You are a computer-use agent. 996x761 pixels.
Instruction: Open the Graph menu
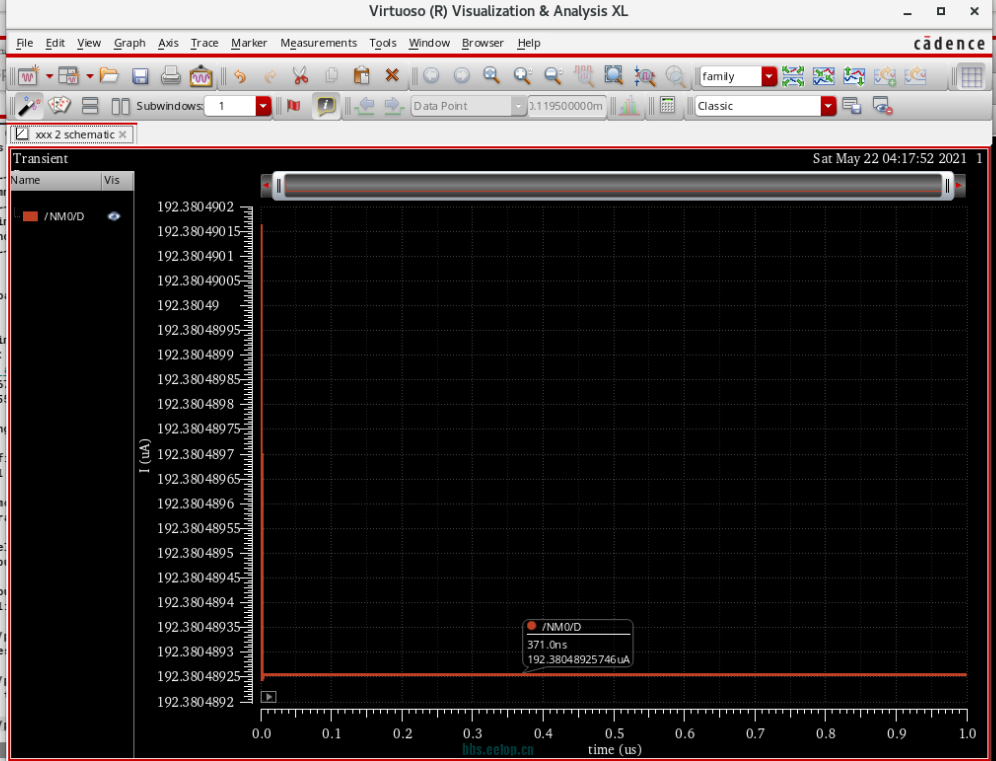click(x=130, y=43)
